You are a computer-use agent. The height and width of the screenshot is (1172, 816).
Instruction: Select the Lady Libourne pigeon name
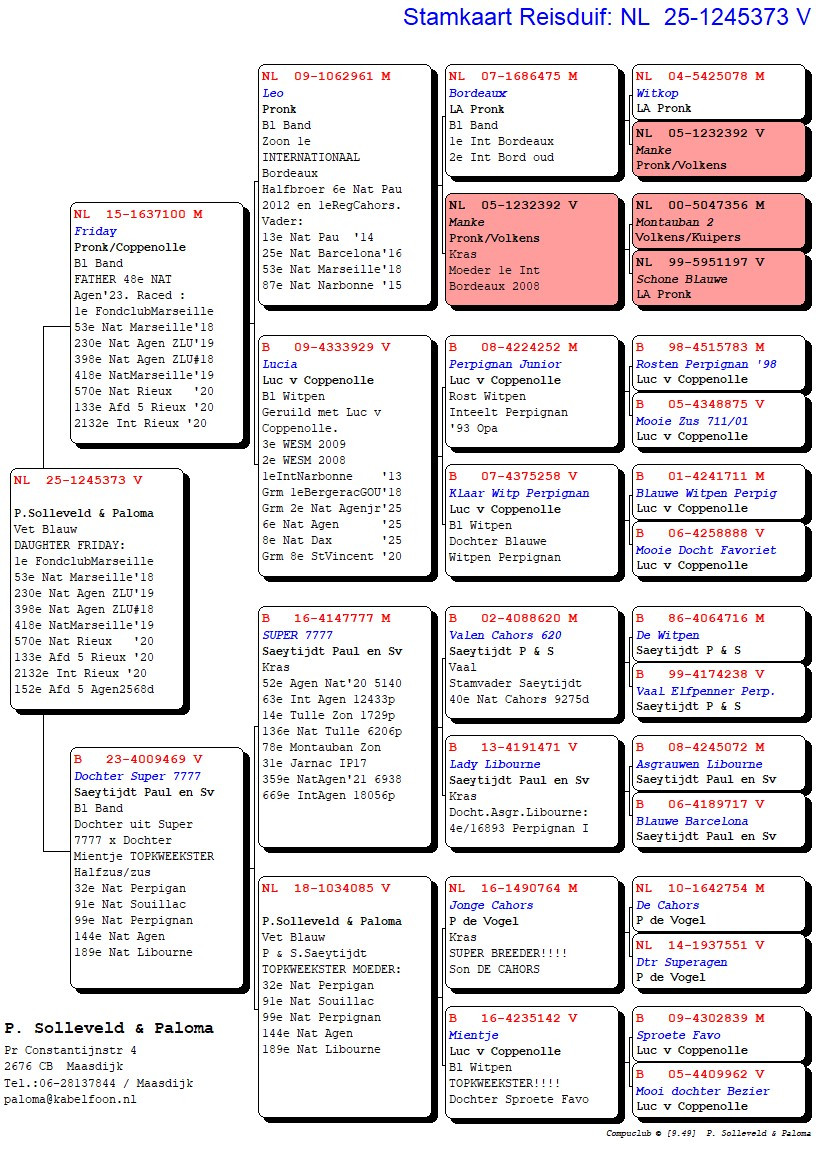click(x=494, y=764)
